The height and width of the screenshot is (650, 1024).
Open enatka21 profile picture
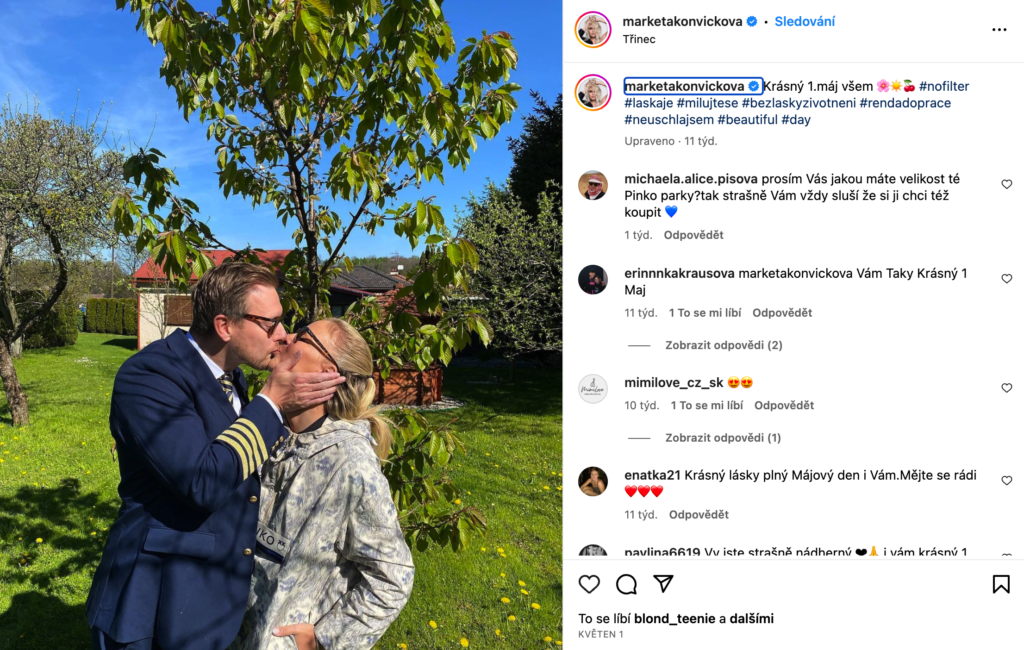[593, 481]
